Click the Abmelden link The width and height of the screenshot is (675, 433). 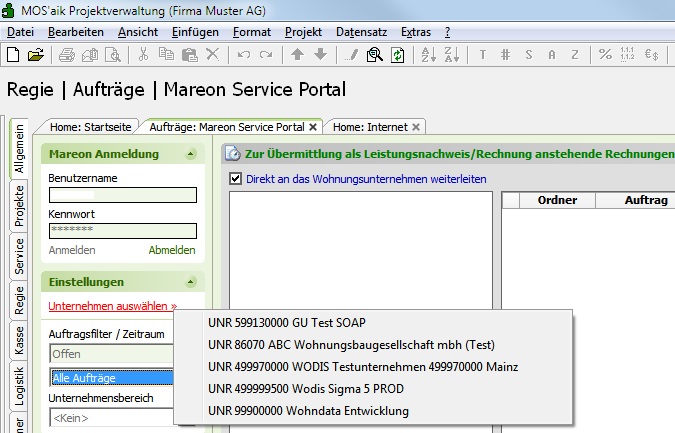pos(172,250)
